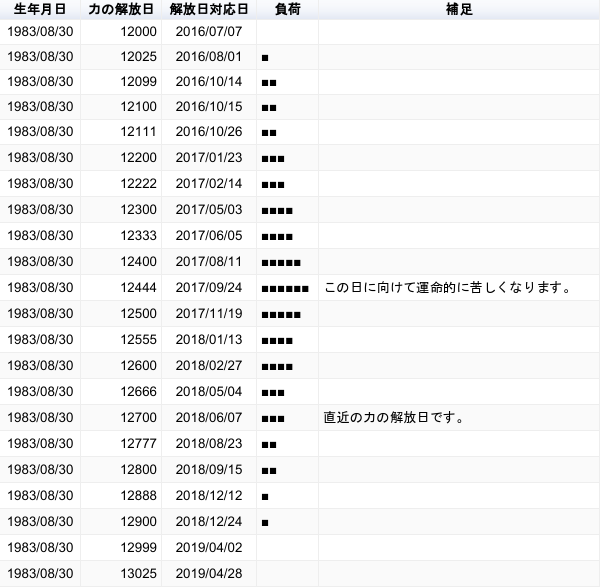This screenshot has width=600, height=587.
Task: Select cell with value 13025
Action: [121, 574]
